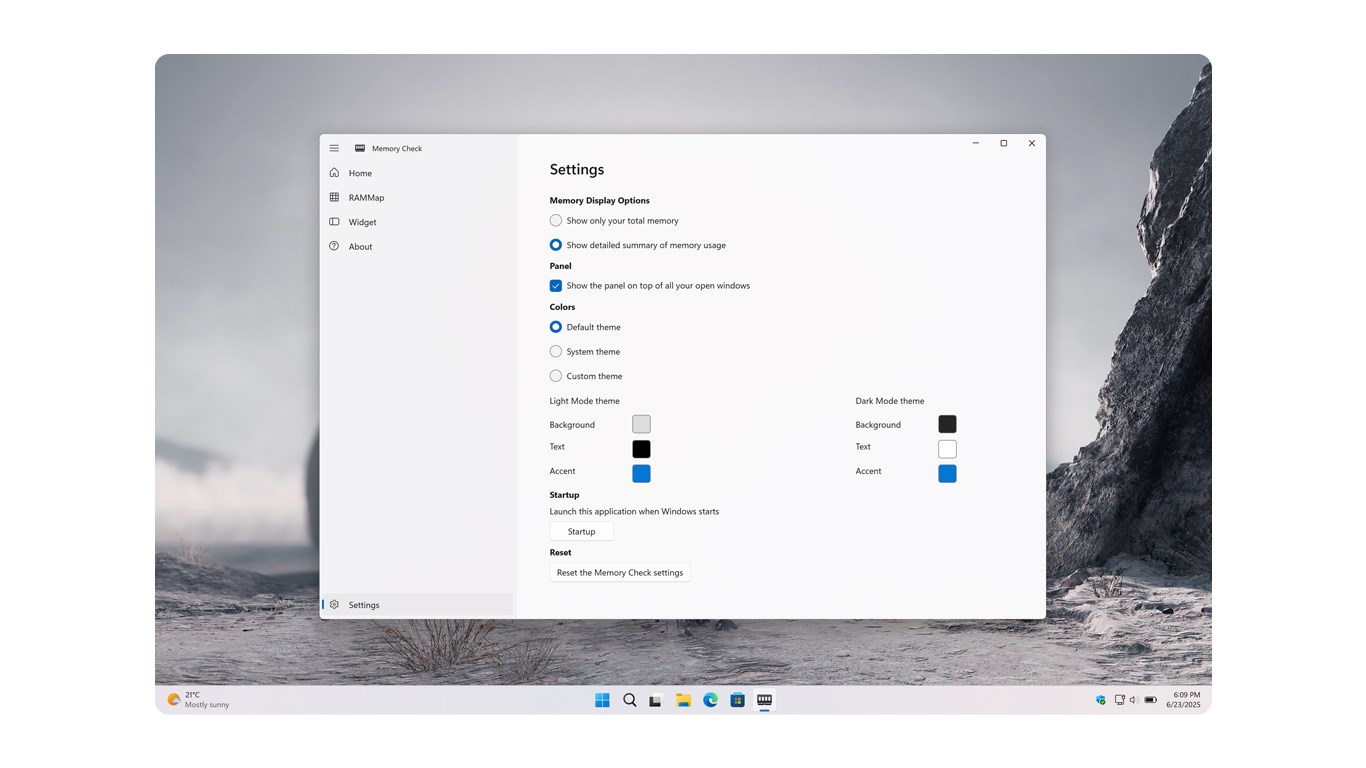Viewport: 1366px width, 768px height.
Task: Open the weather widget in taskbar
Action: (198, 700)
